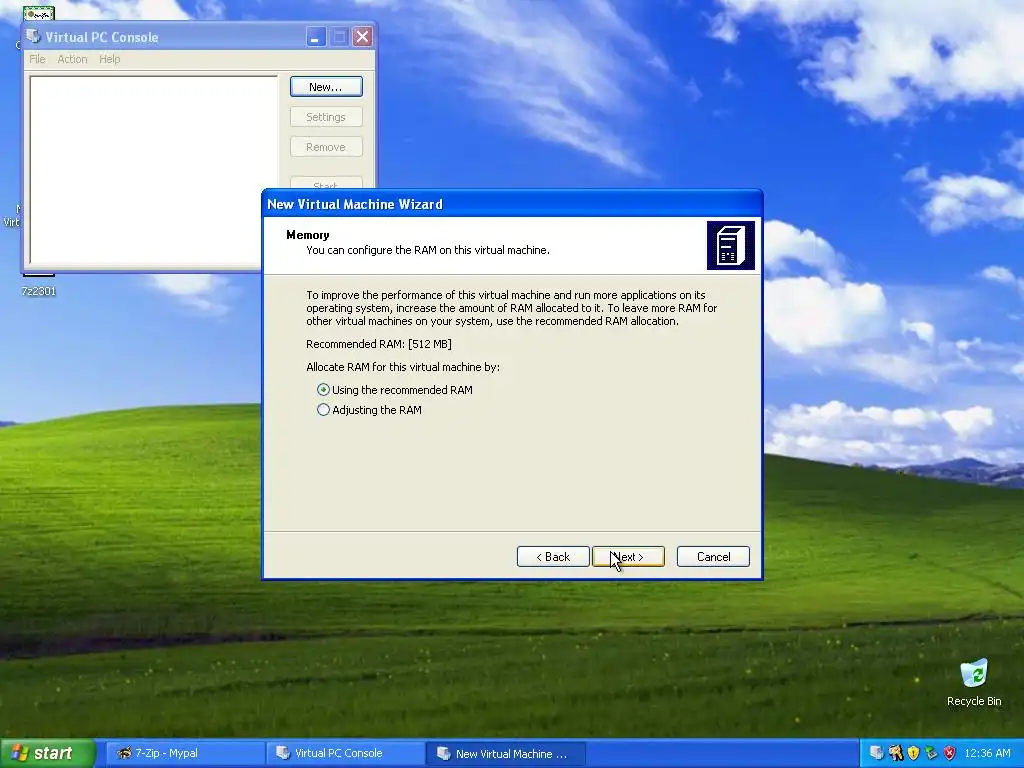
Task: Go to the Next wizard page
Action: click(628, 556)
